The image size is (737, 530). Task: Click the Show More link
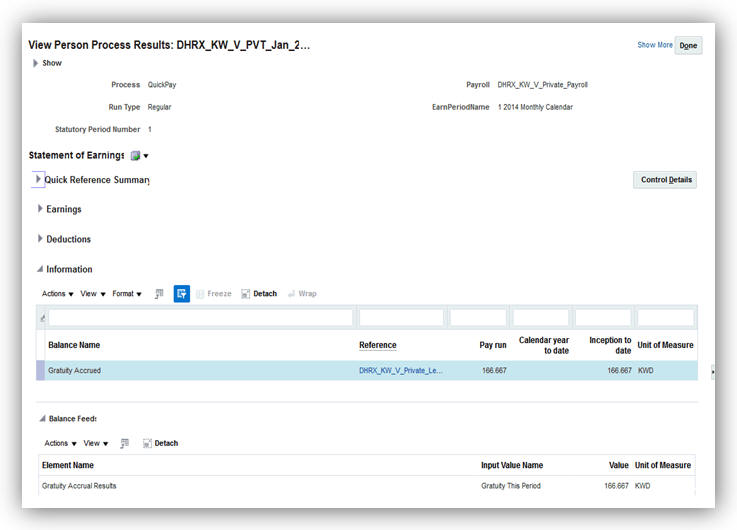coord(655,45)
